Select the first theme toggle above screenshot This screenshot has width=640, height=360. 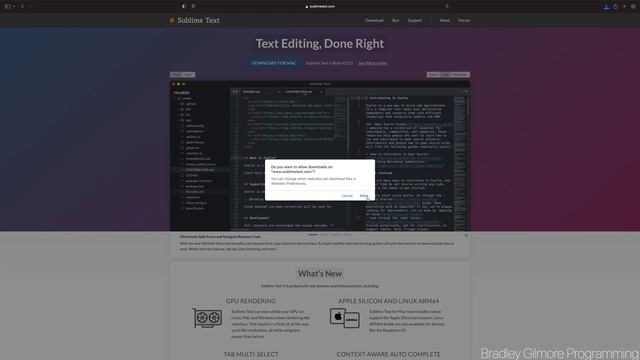[x=176, y=75]
